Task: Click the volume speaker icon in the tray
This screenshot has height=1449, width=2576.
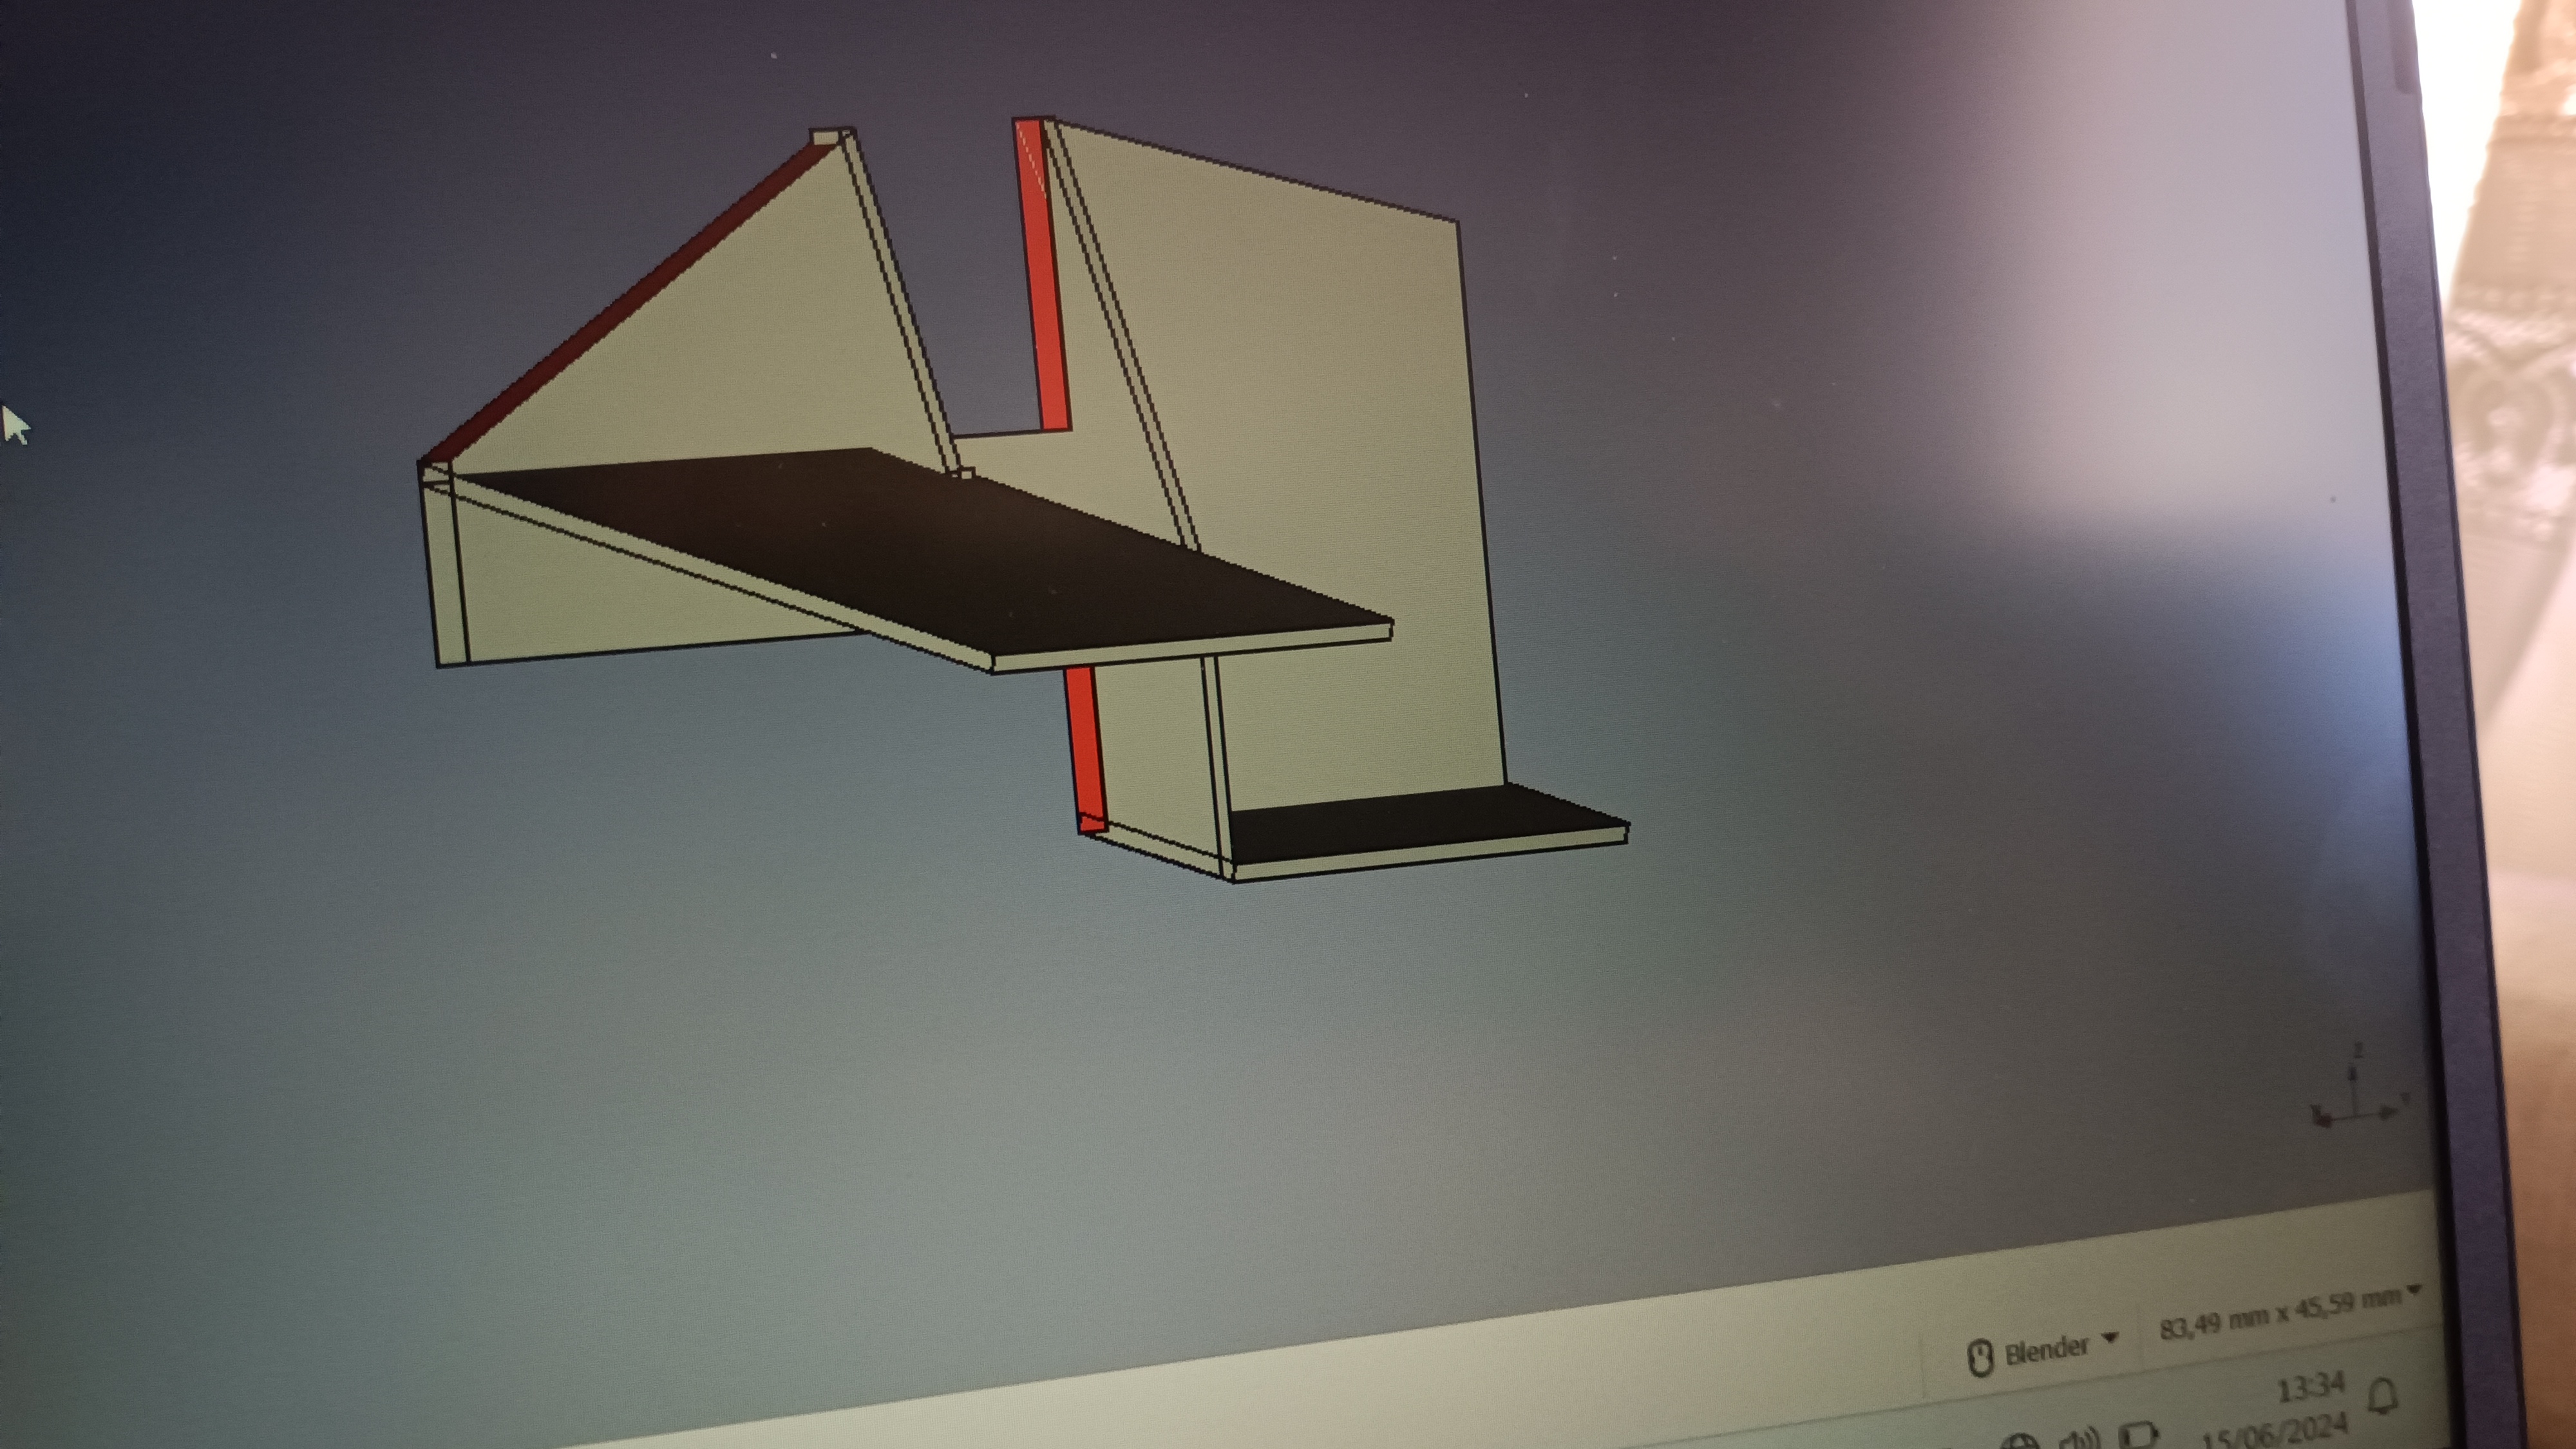Action: (x=2081, y=1438)
